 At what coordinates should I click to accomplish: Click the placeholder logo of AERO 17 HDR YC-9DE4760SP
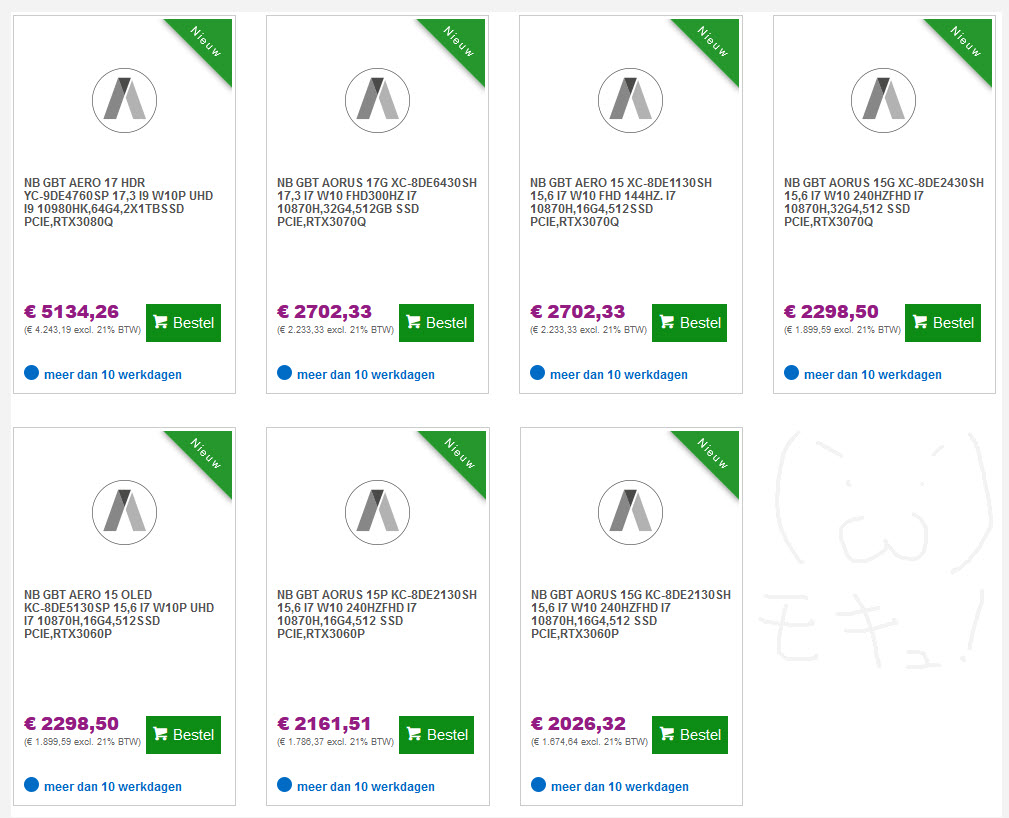(x=124, y=100)
